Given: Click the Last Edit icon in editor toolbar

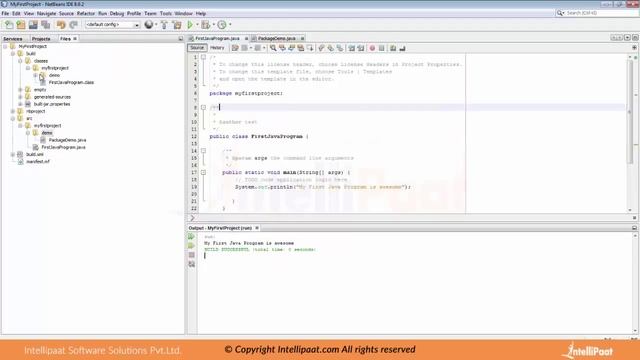Looking at the screenshot, I should point(235,48).
